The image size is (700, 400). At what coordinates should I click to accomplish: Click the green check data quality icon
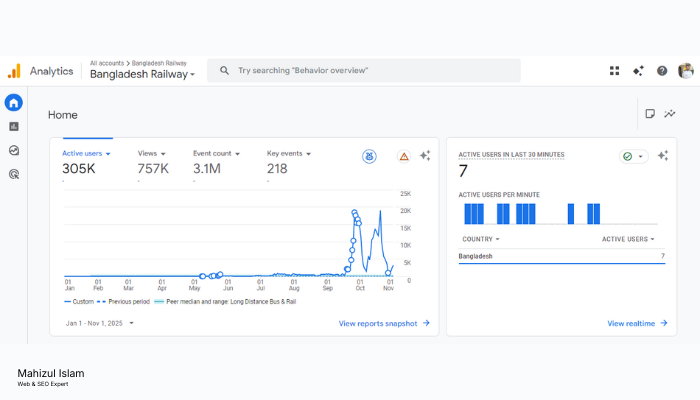[x=628, y=156]
